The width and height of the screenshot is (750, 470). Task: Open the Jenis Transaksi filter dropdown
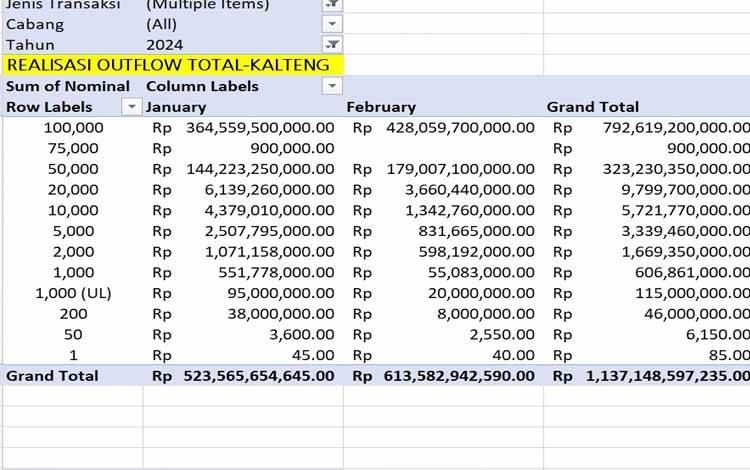(x=332, y=5)
